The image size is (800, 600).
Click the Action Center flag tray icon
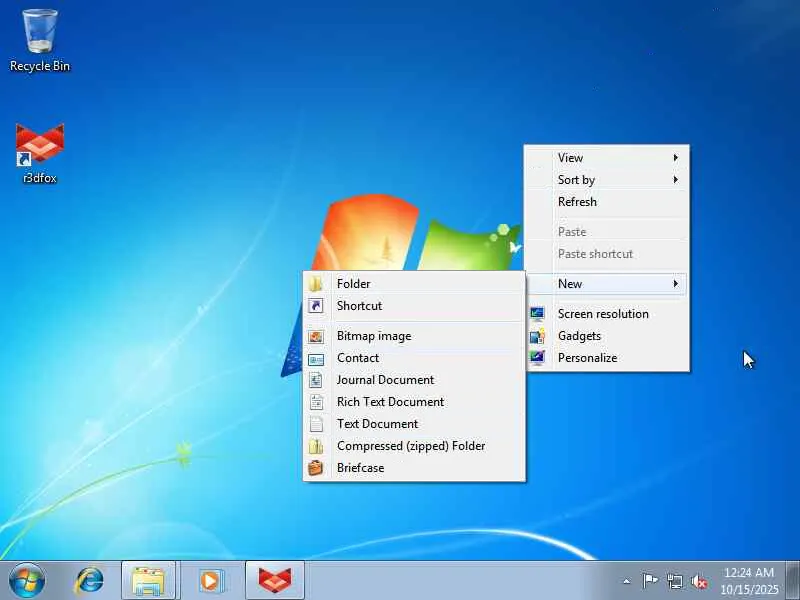[649, 581]
